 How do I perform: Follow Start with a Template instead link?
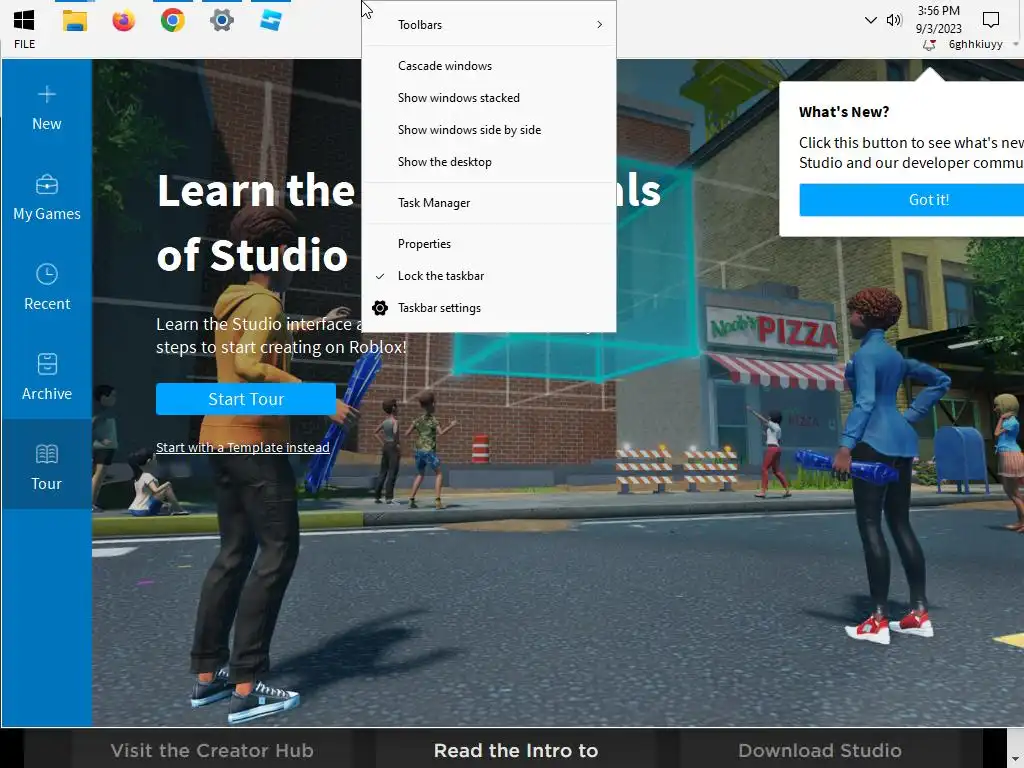point(242,447)
